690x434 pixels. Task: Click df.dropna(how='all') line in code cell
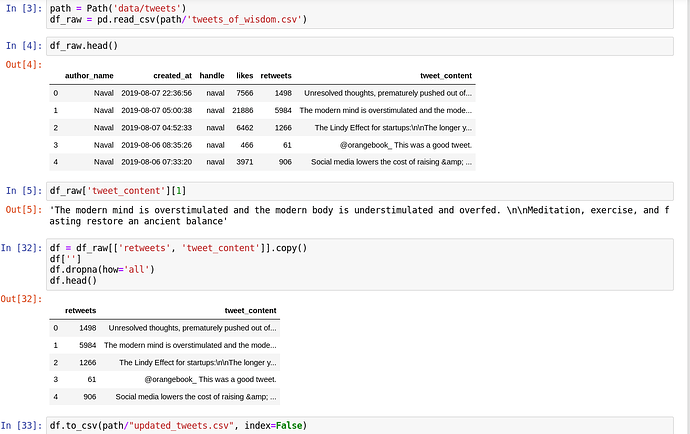(102, 269)
